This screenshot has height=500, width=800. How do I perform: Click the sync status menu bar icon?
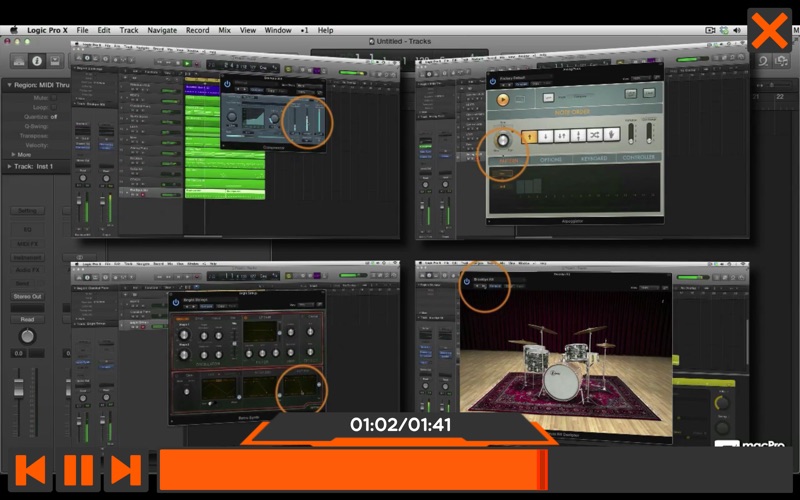(x=723, y=30)
